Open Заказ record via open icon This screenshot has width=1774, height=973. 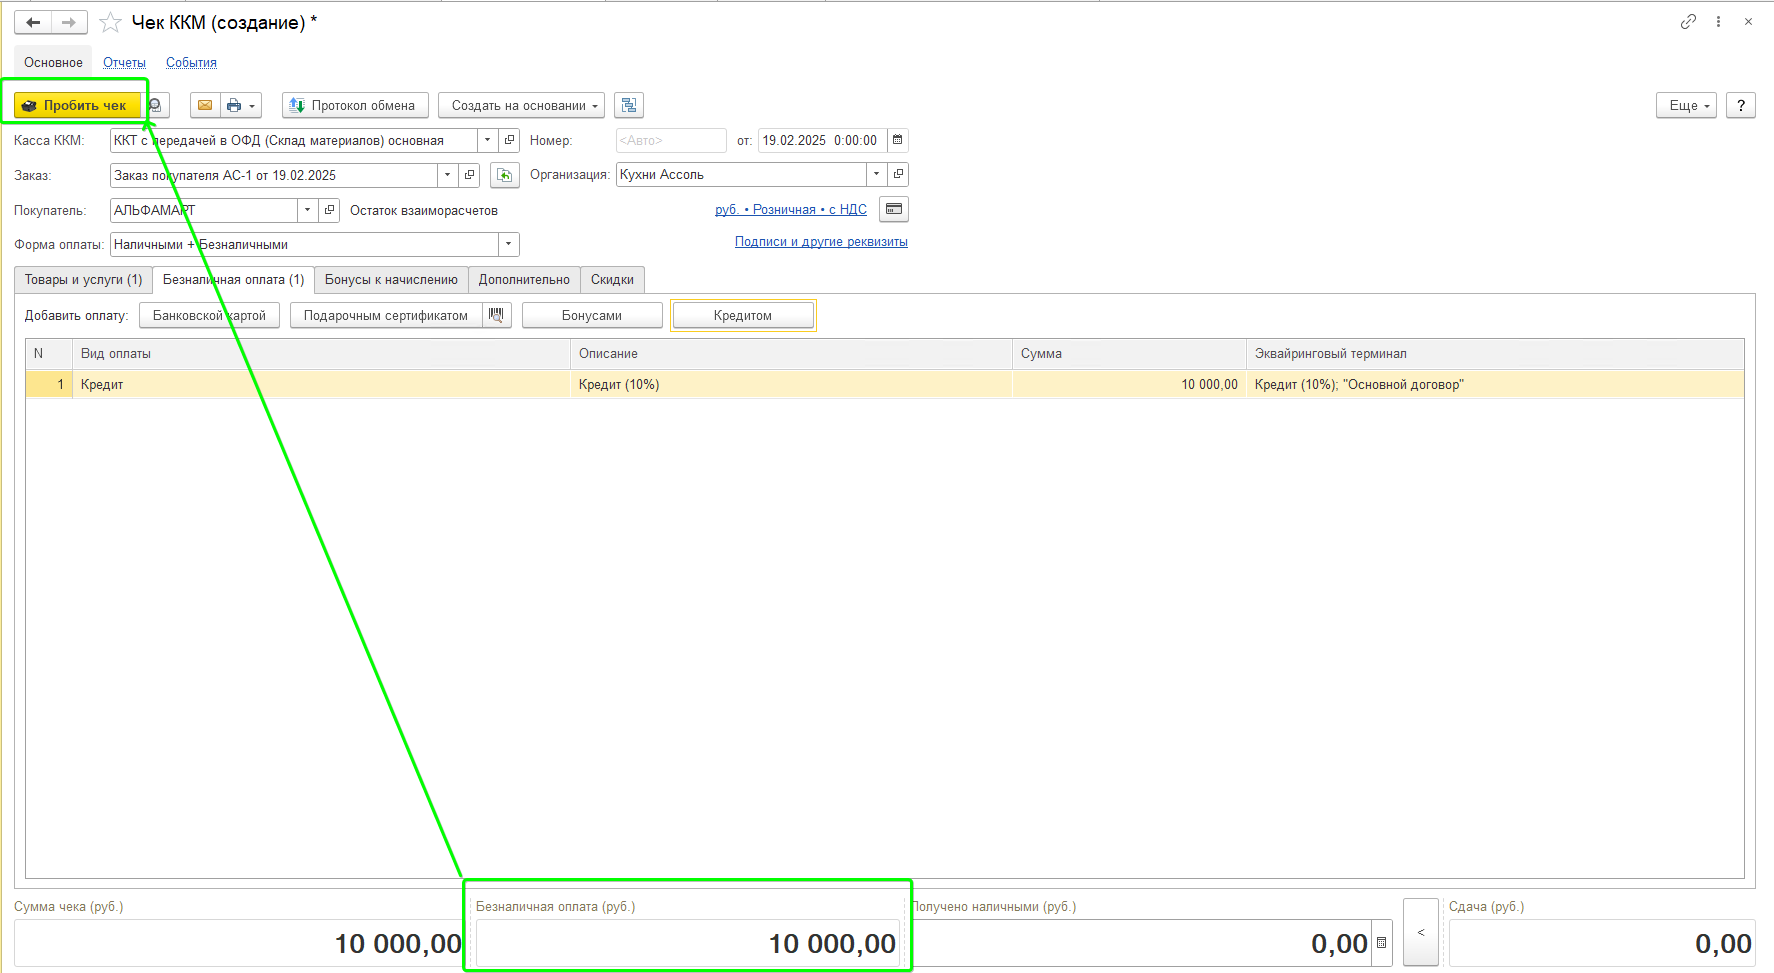pos(470,175)
